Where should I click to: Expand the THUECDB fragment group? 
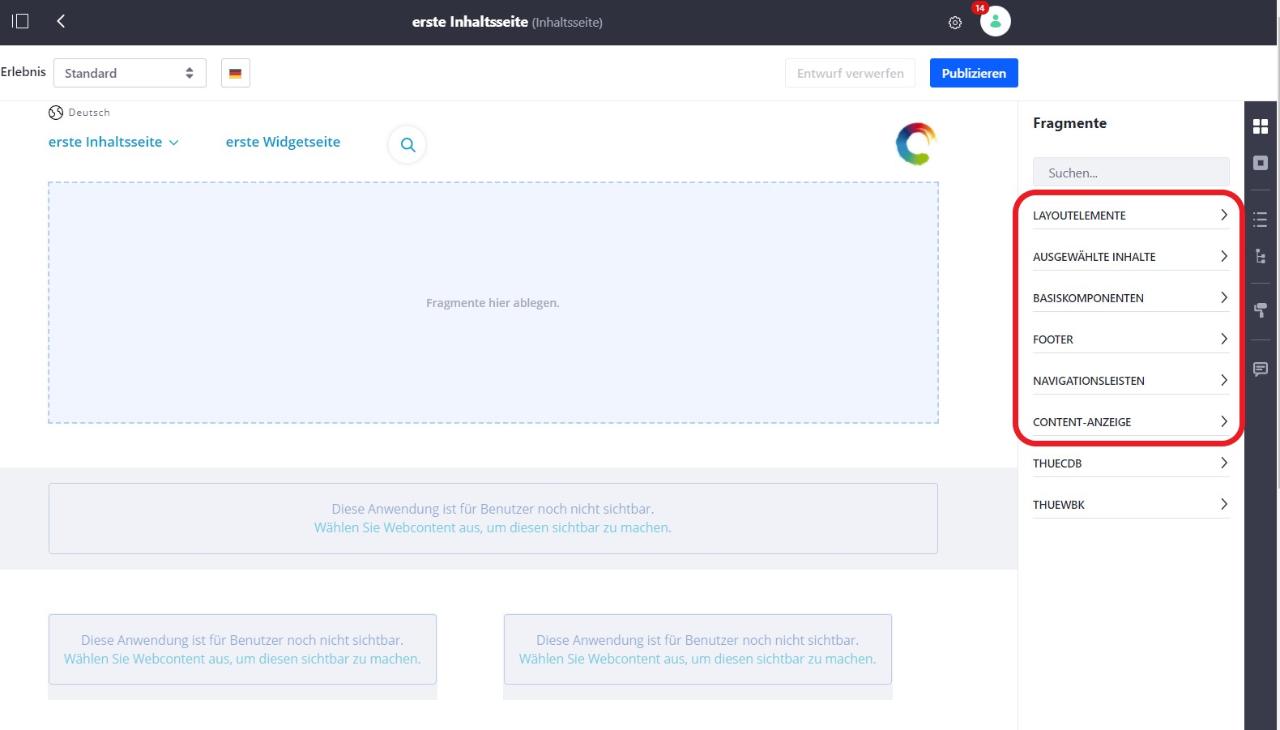coord(1131,463)
